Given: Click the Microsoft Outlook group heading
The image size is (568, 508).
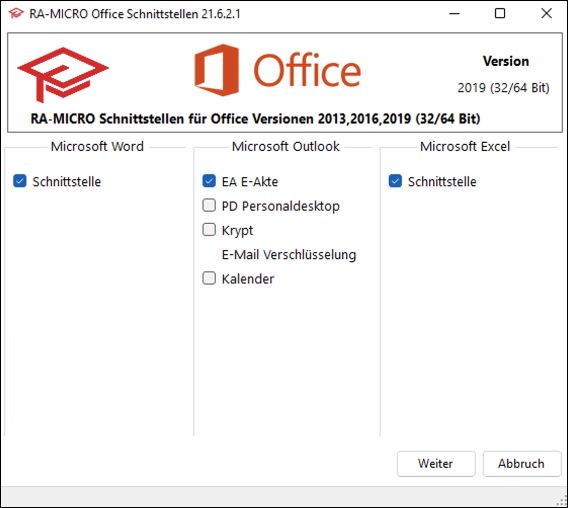Looking at the screenshot, I should point(286,146).
